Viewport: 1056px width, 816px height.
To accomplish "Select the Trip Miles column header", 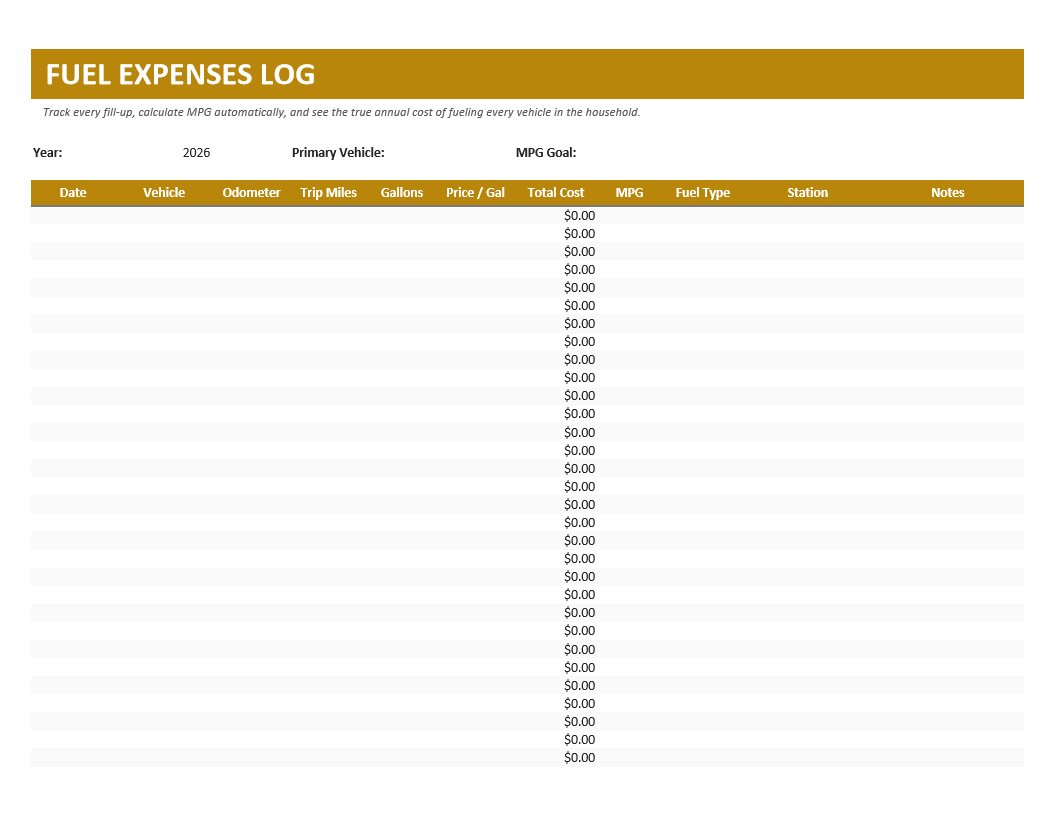I will point(329,193).
